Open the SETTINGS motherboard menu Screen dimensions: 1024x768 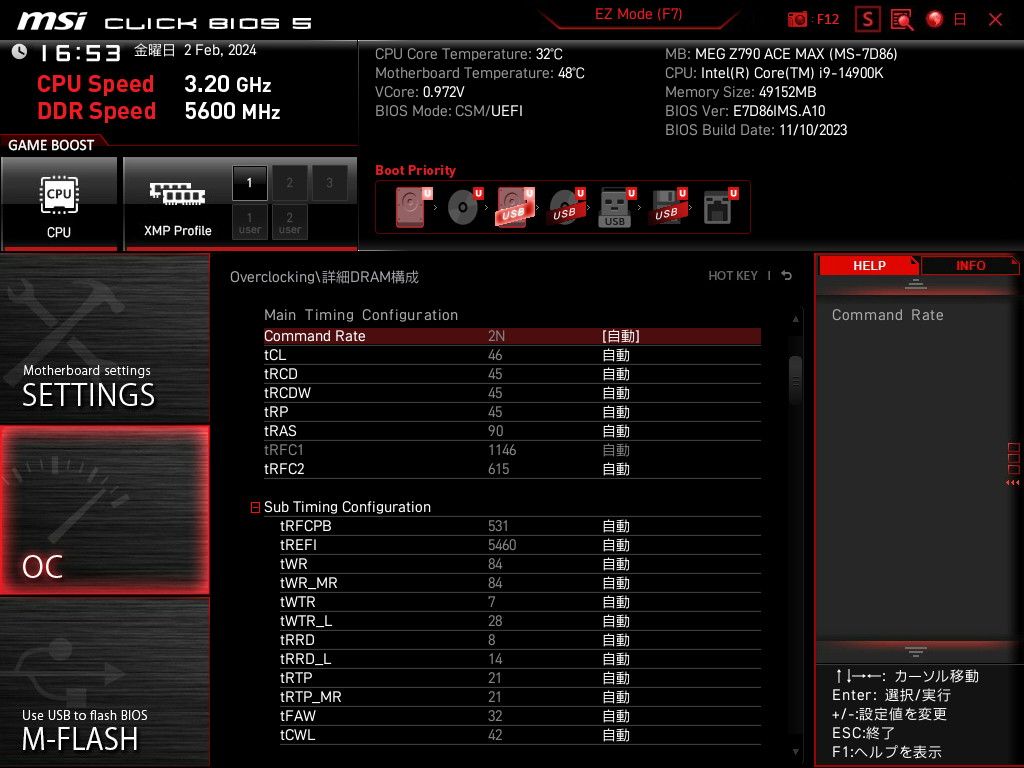[105, 338]
